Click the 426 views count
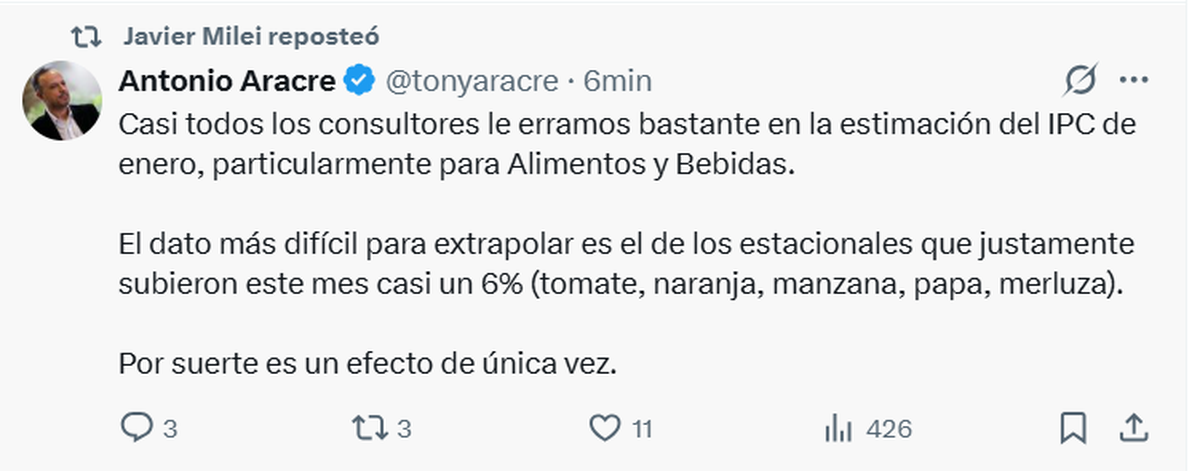This screenshot has width=1200, height=471. (889, 429)
